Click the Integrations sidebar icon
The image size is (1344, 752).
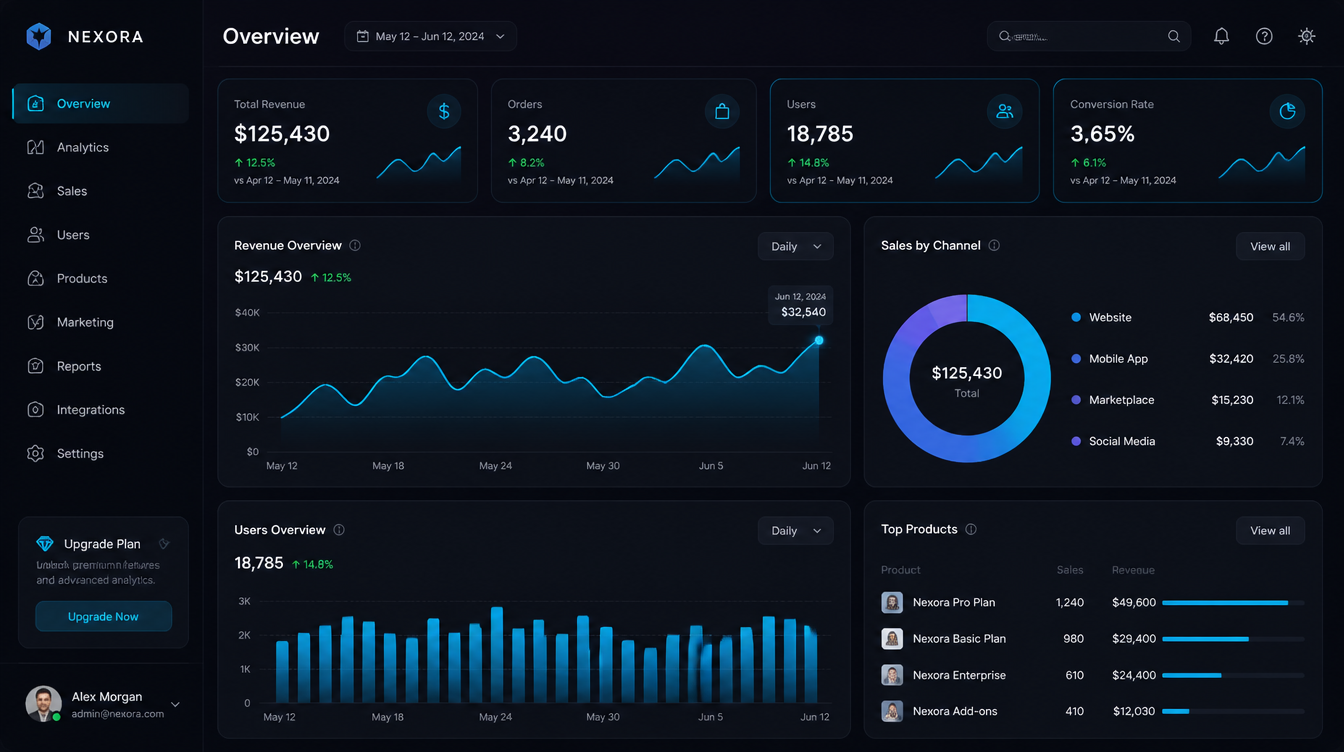point(36,410)
